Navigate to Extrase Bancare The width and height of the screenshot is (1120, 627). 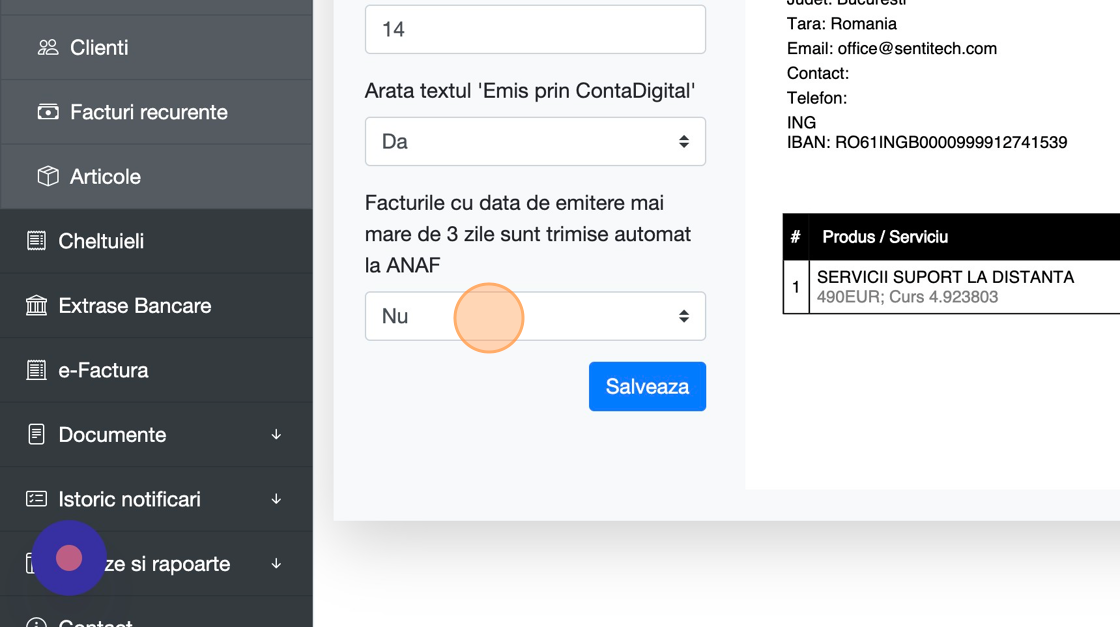pyautogui.click(x=134, y=305)
